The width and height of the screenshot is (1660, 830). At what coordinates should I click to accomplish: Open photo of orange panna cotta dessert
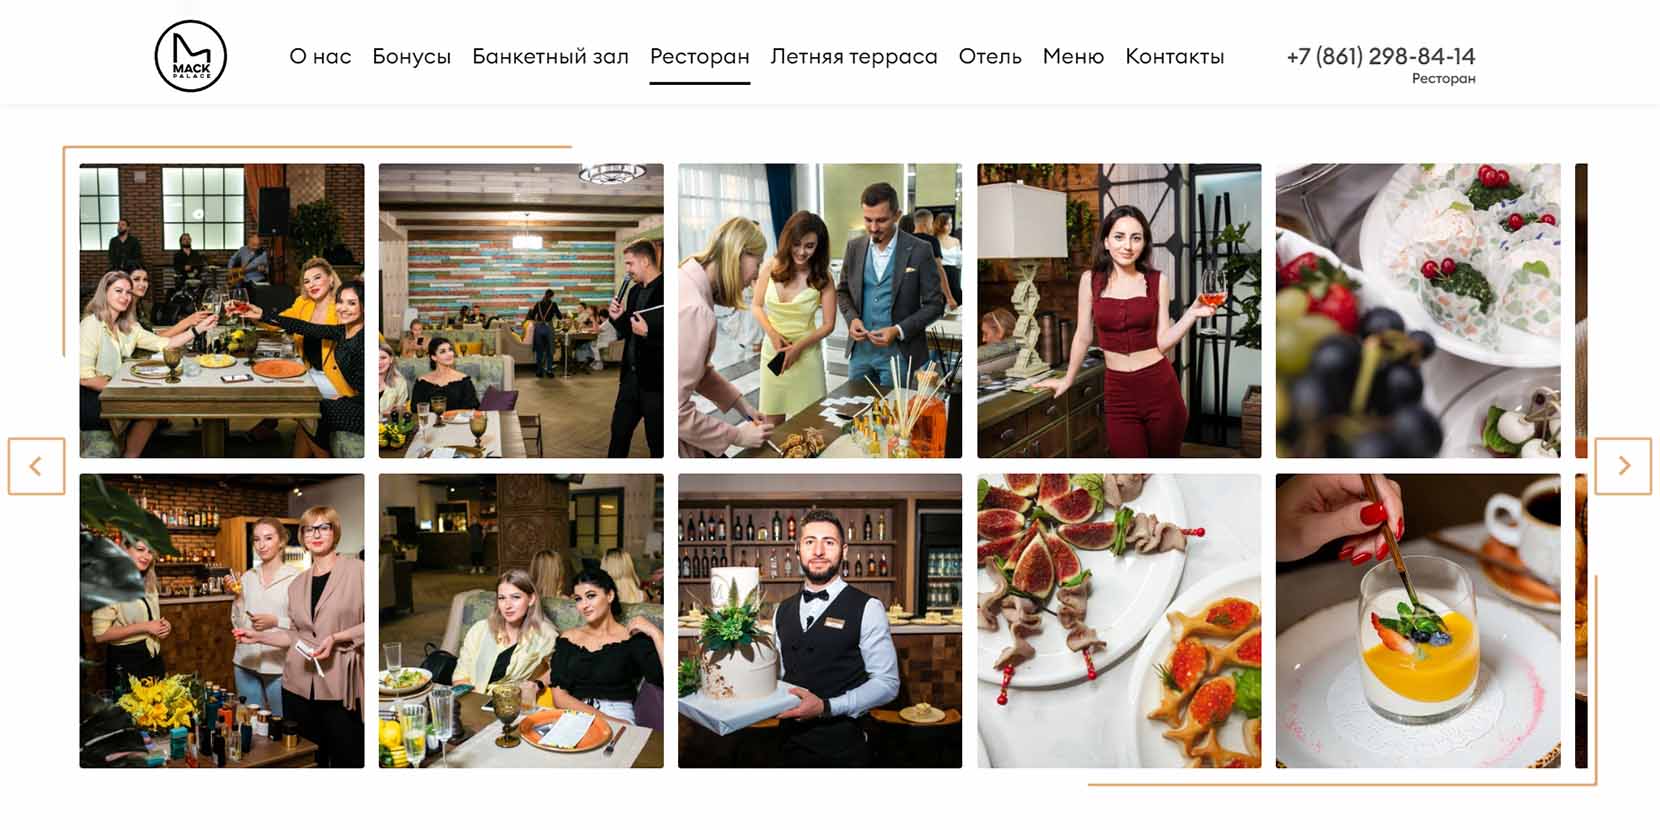click(1418, 621)
